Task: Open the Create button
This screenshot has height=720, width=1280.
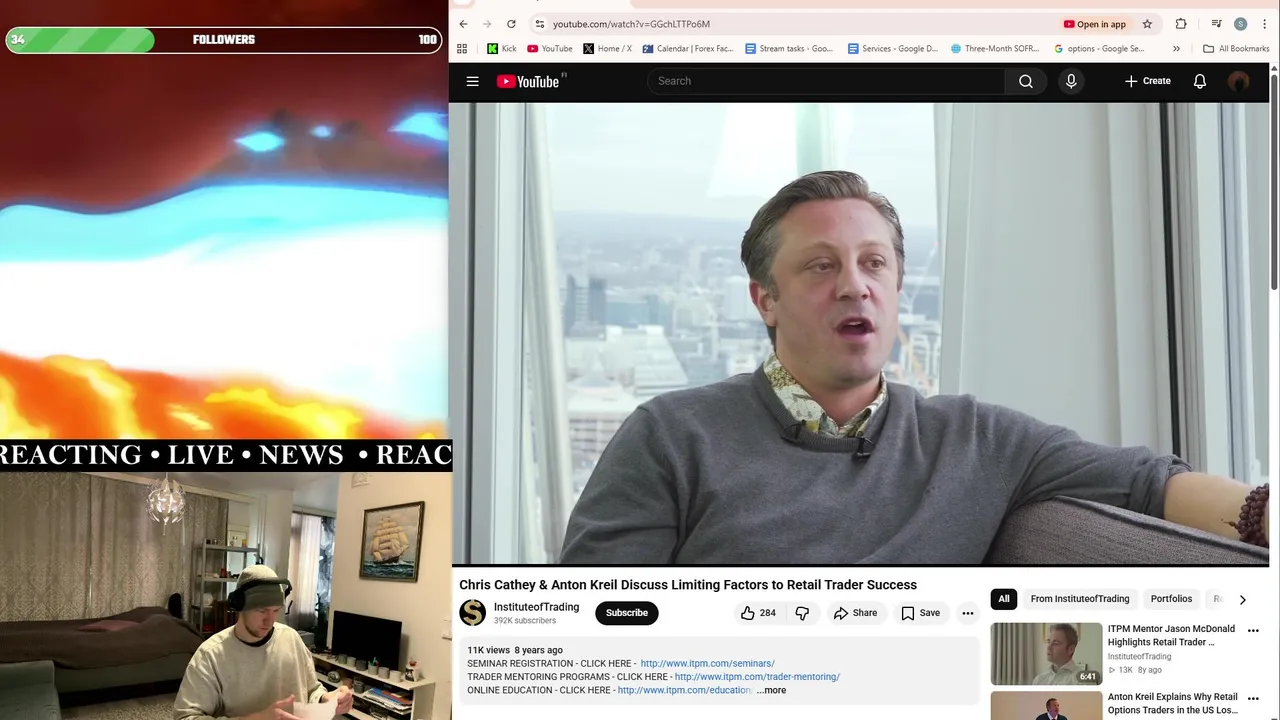Action: [x=1148, y=81]
